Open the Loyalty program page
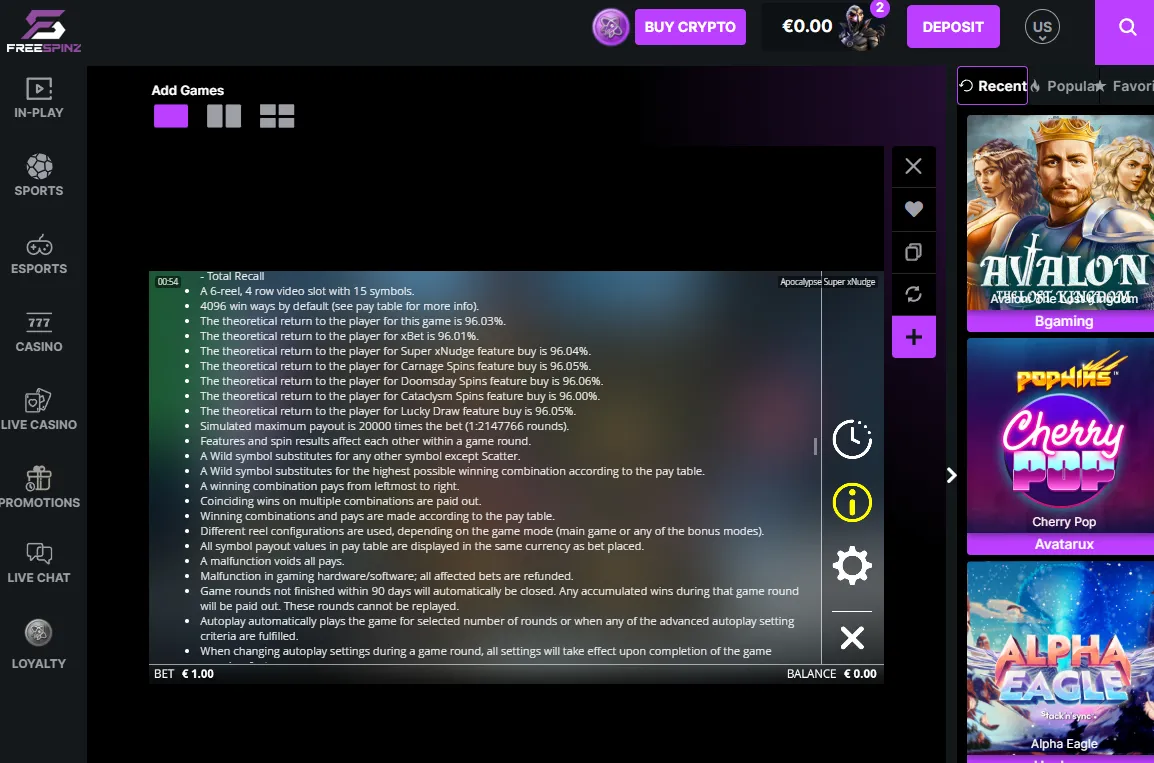The width and height of the screenshot is (1154, 763). click(x=39, y=644)
